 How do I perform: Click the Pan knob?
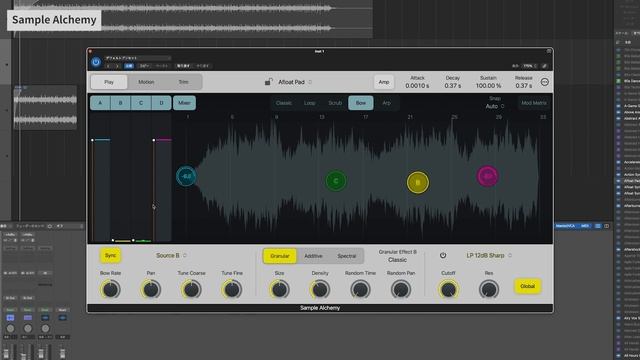point(151,289)
